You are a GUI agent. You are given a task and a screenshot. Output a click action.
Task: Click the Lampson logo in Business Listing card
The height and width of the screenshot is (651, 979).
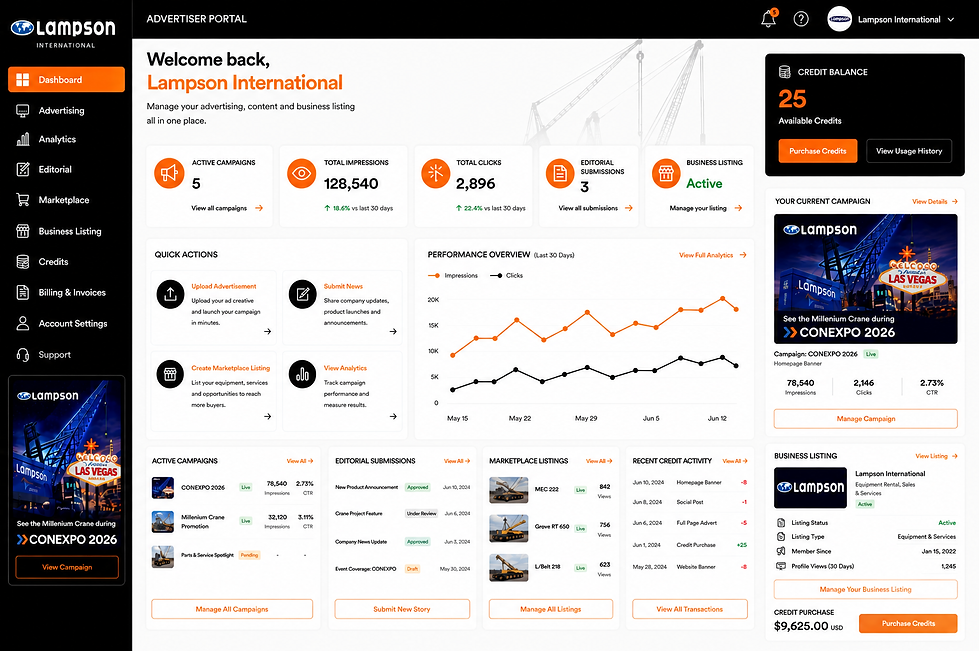[x=810, y=487]
